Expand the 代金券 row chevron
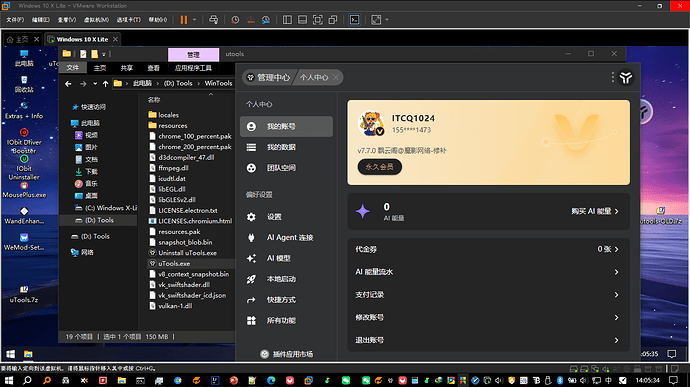 (617, 249)
